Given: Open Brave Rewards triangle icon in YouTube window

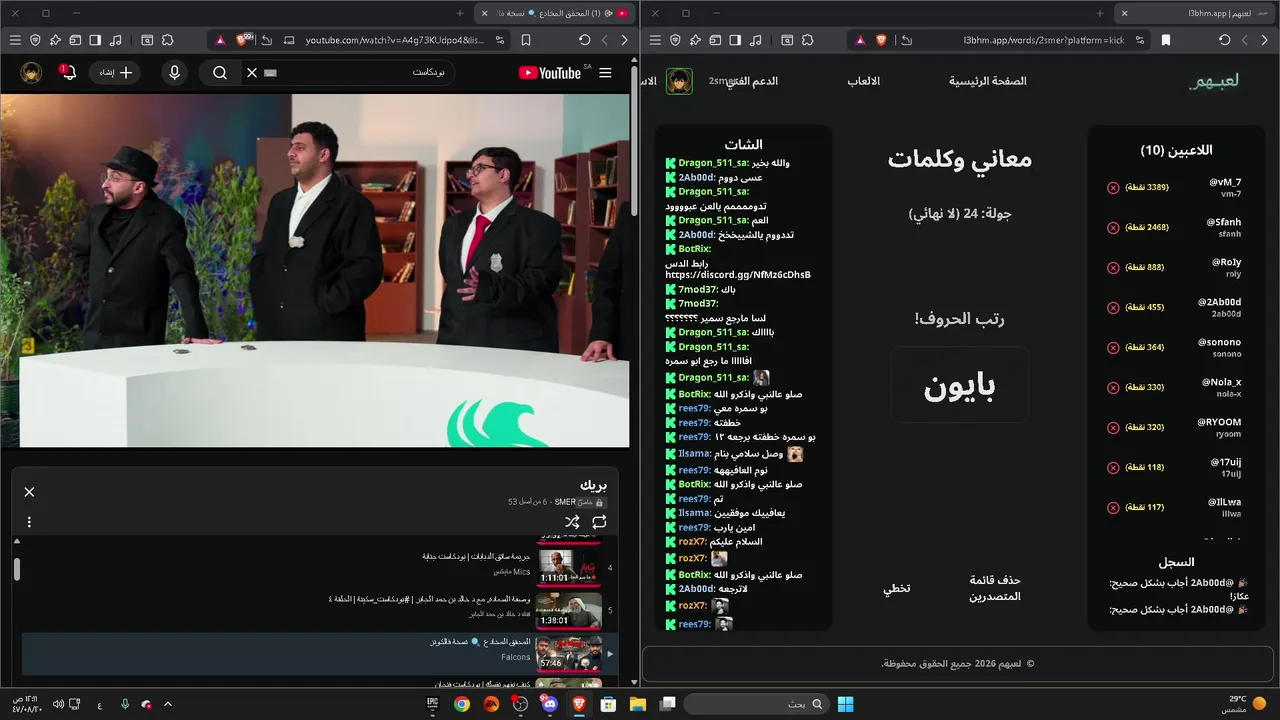Looking at the screenshot, I should pos(220,40).
